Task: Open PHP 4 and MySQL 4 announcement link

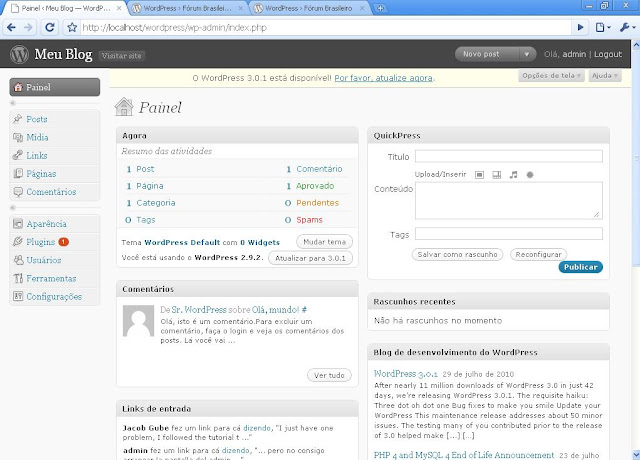Action: click(x=464, y=455)
